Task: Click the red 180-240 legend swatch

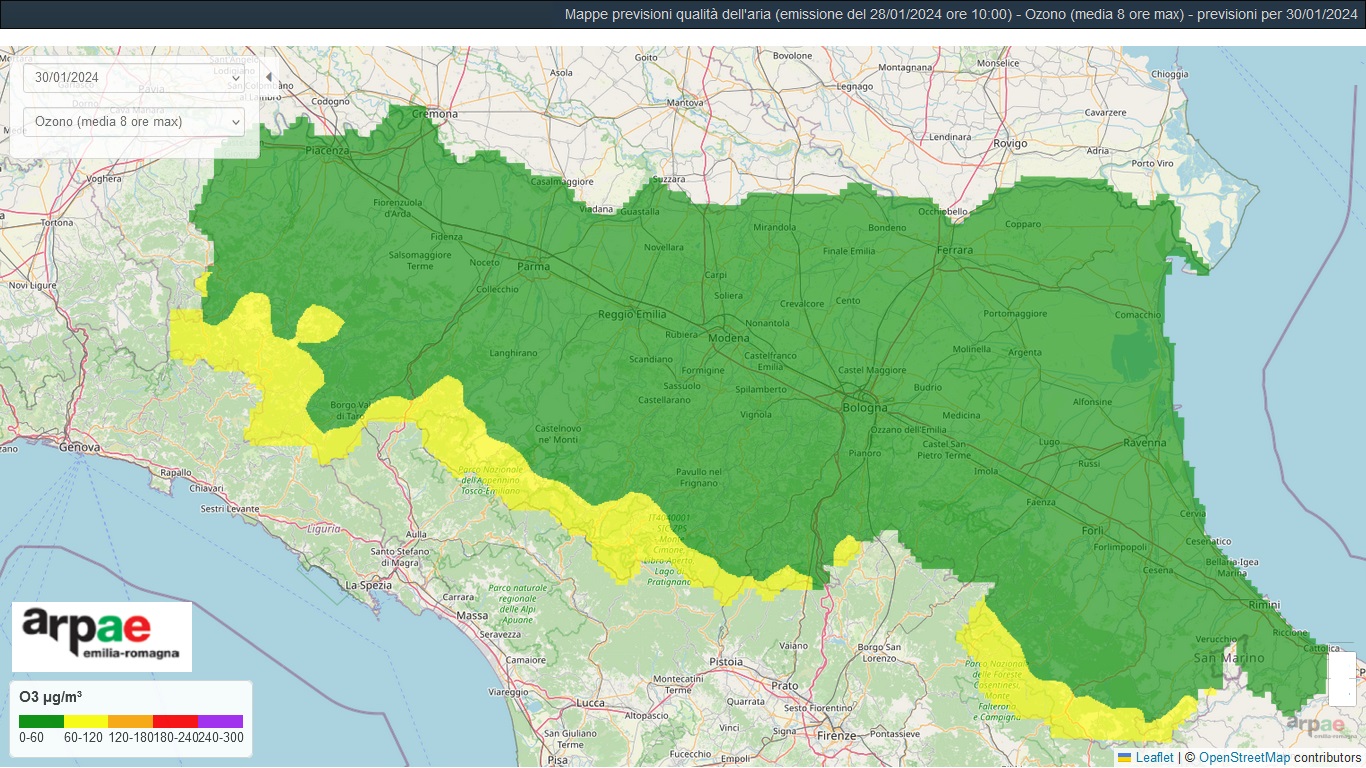Action: tap(175, 720)
